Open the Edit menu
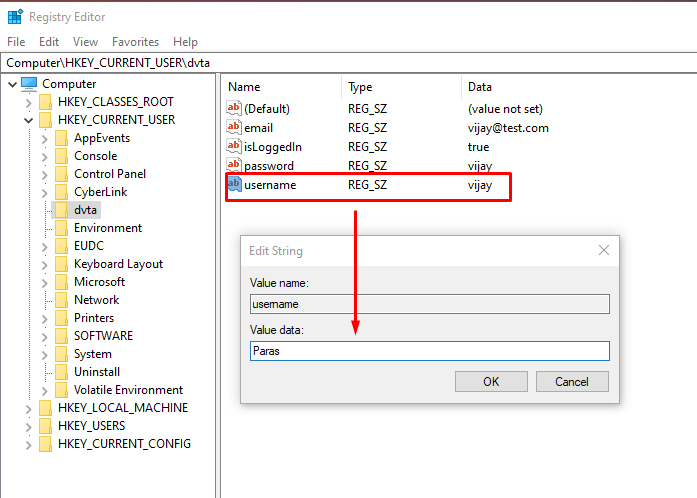 tap(49, 42)
